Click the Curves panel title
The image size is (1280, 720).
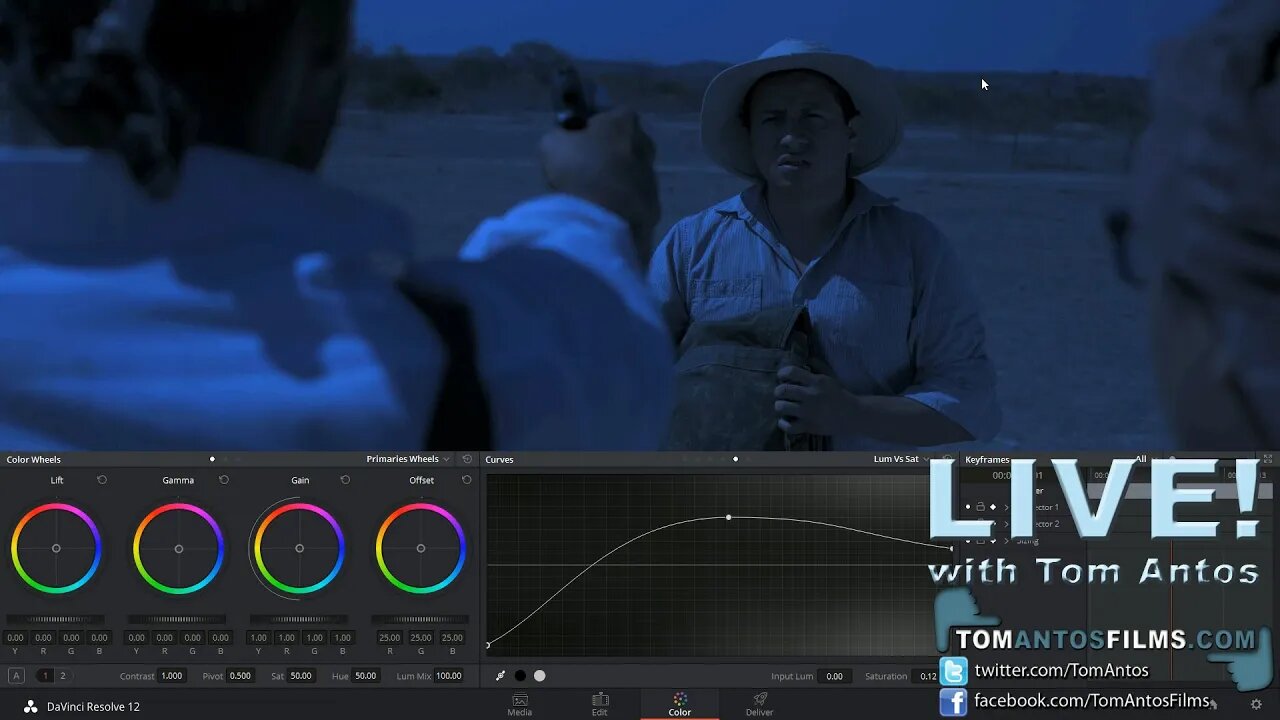click(499, 459)
